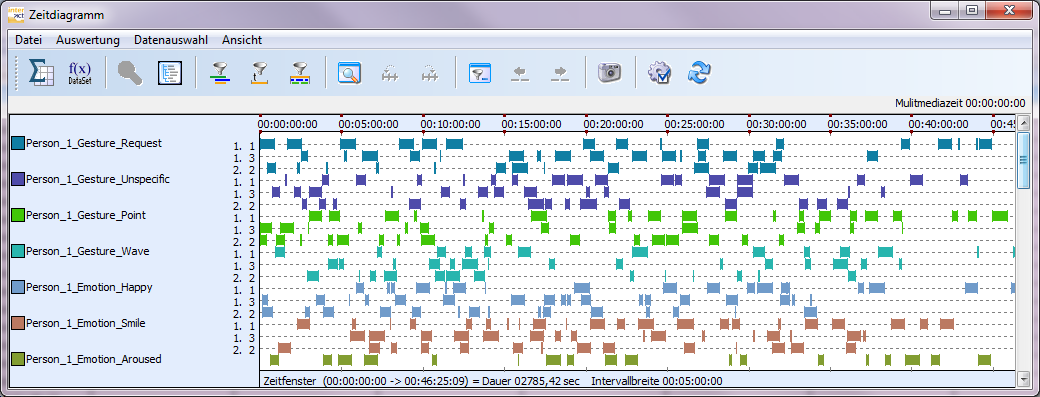The width and height of the screenshot is (1040, 397).
Task: Select the Person_1_Emotion_Happy label
Action: [89, 287]
